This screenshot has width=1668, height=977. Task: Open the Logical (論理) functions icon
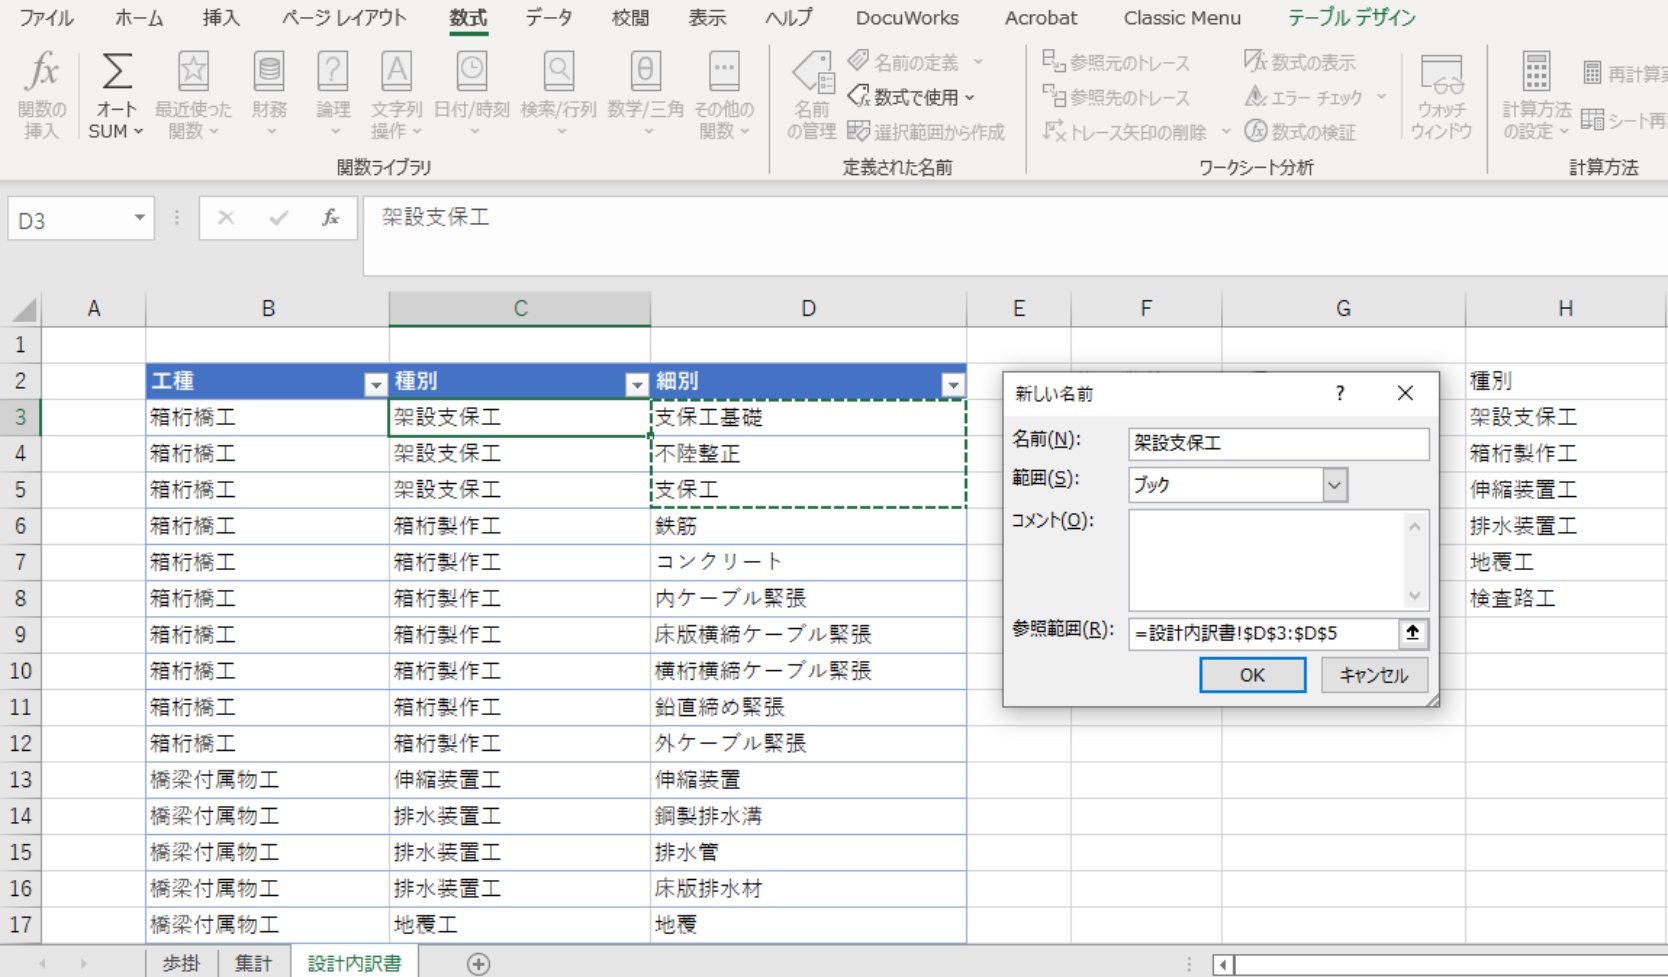click(x=333, y=73)
